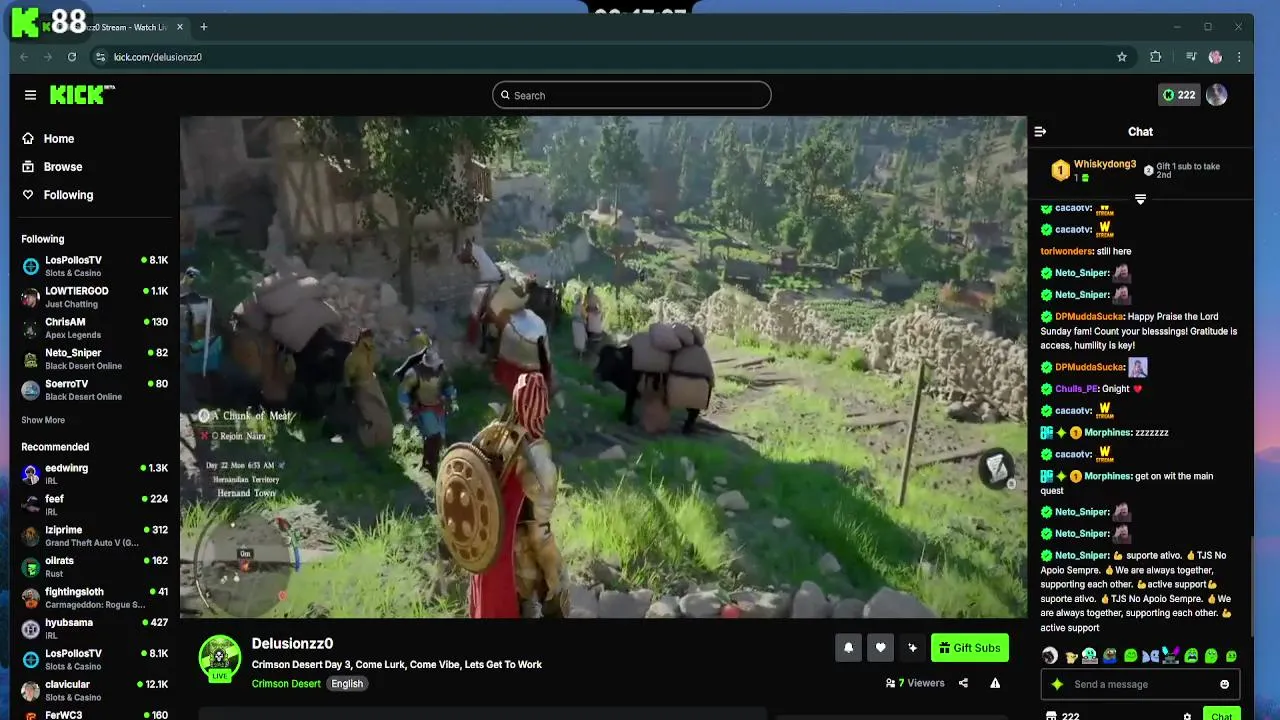
Task: Open LOWTIERGOD channel
Action: (x=95, y=296)
